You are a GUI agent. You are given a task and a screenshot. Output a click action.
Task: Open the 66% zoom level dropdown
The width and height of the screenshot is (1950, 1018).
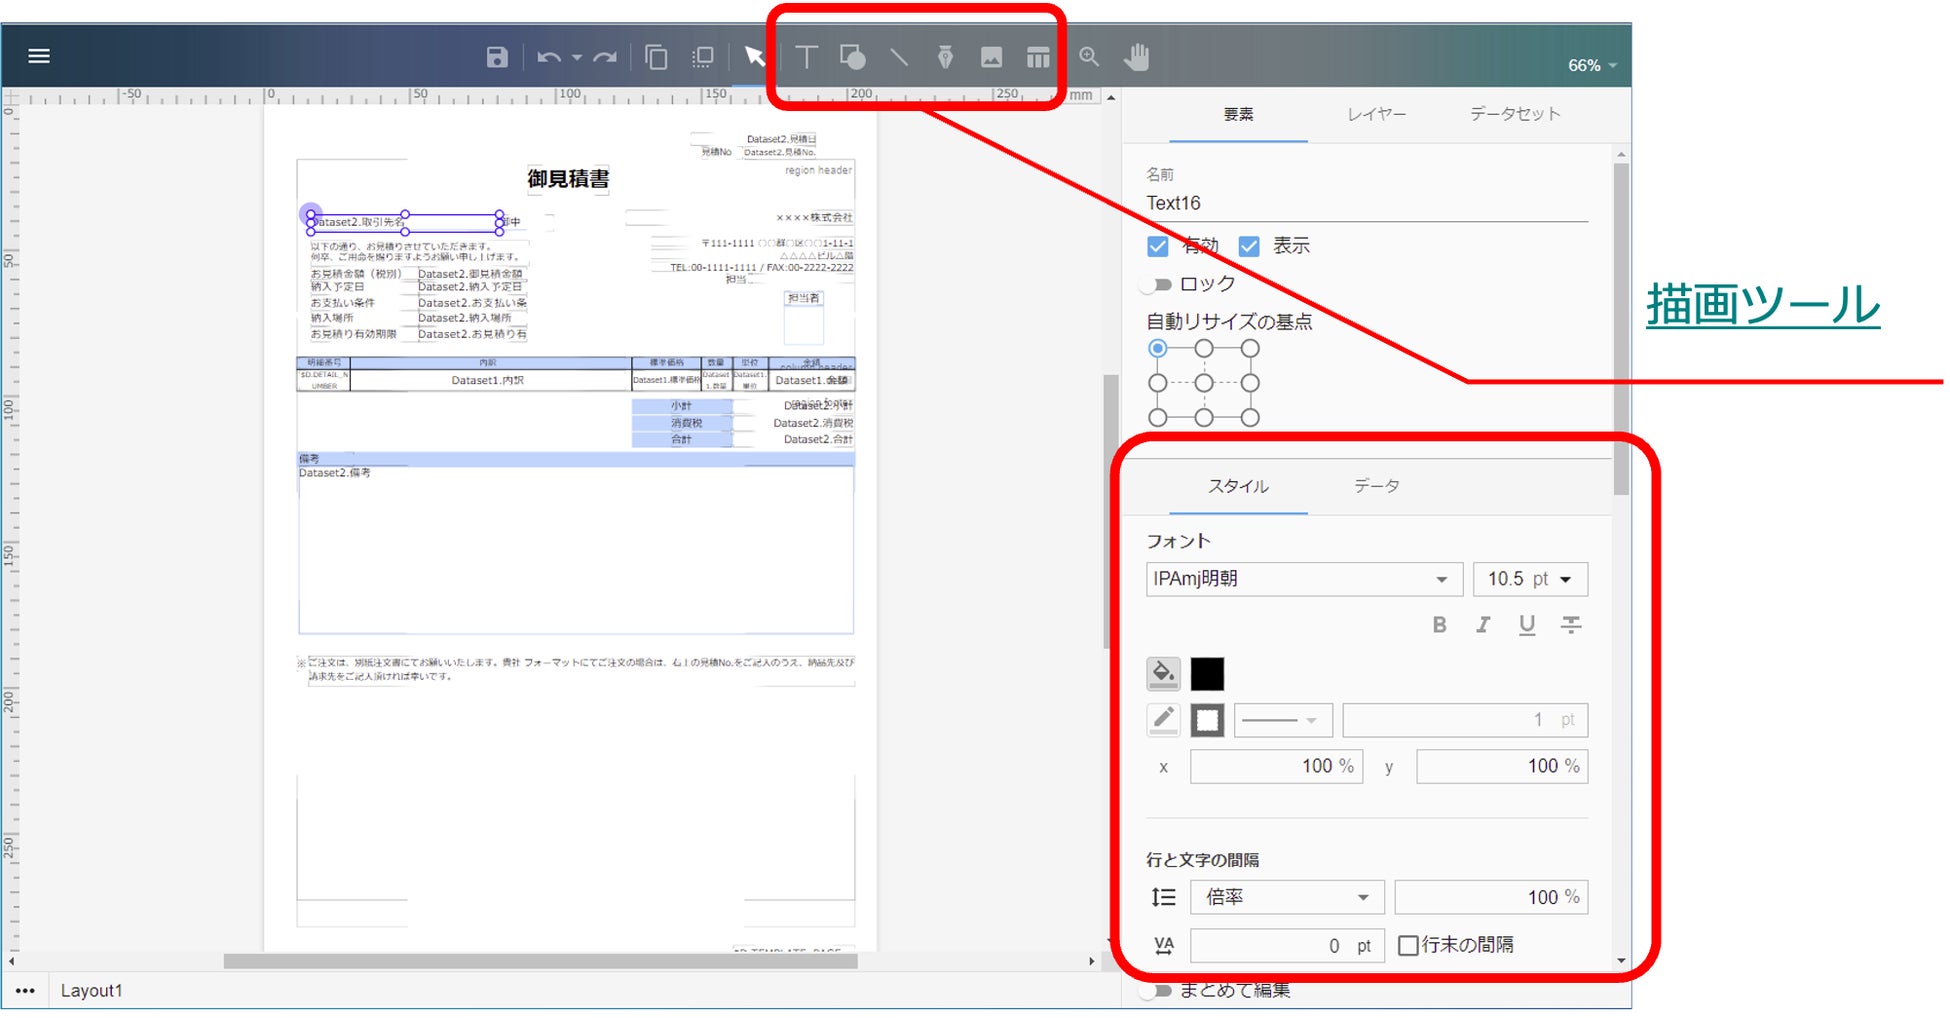click(1592, 65)
